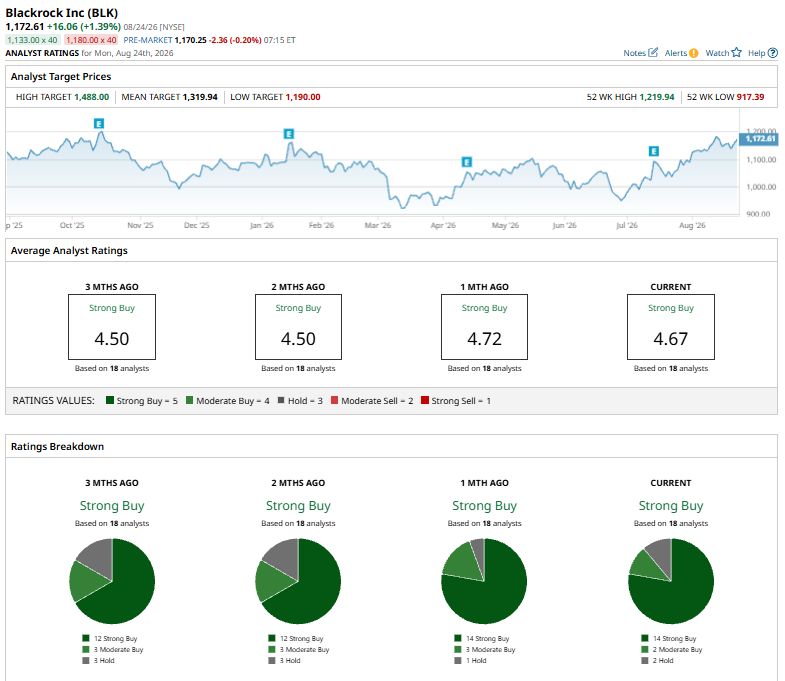Click the 2 MTHS AGO 4.50 rating box
Viewport: 785px width, 681px height.
coord(298,327)
